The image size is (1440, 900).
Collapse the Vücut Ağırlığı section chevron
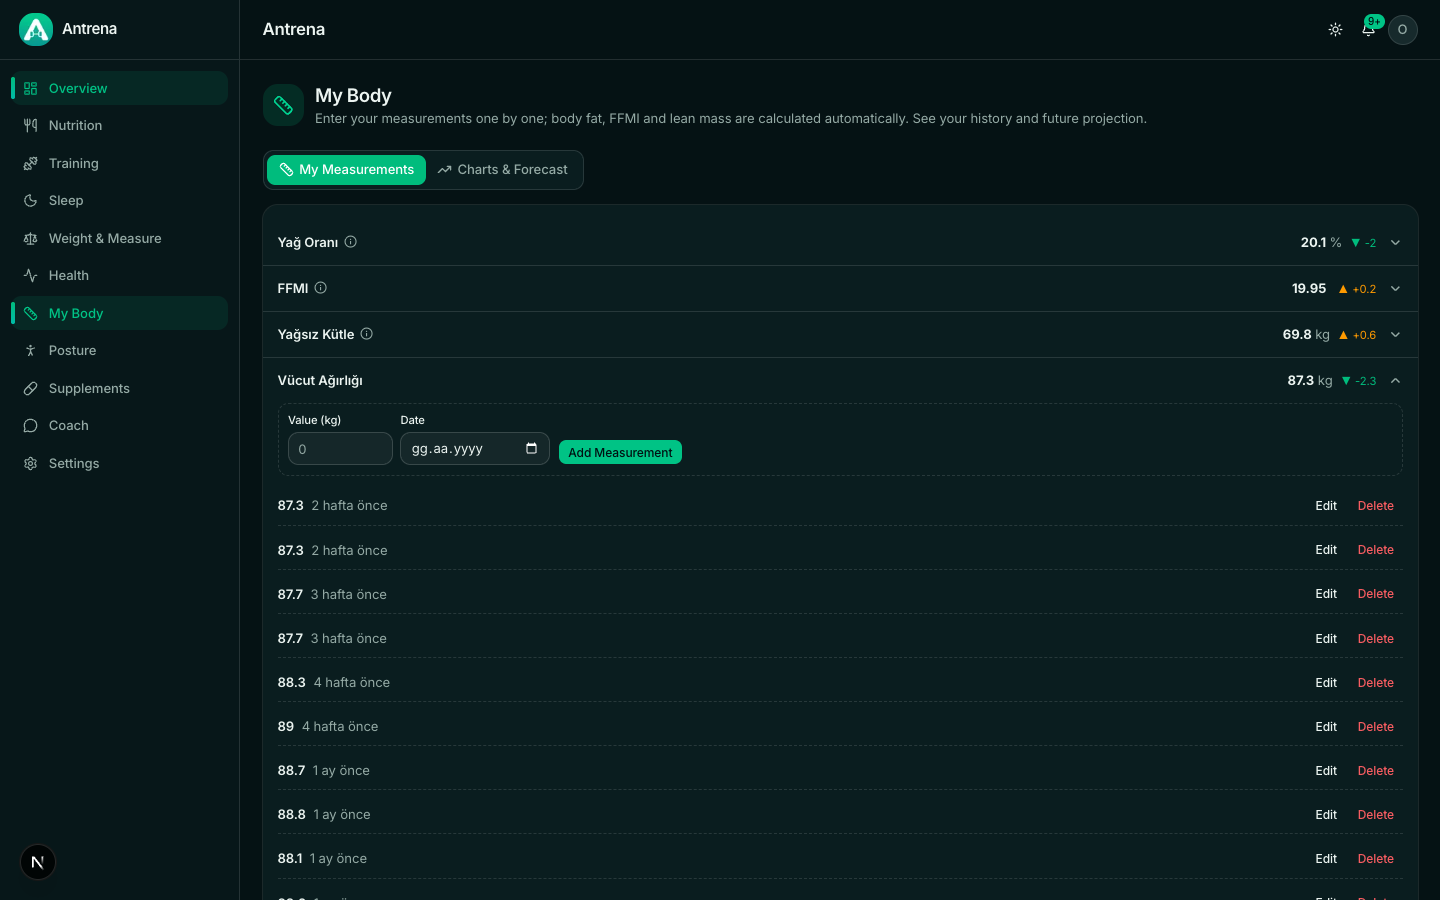pos(1395,381)
